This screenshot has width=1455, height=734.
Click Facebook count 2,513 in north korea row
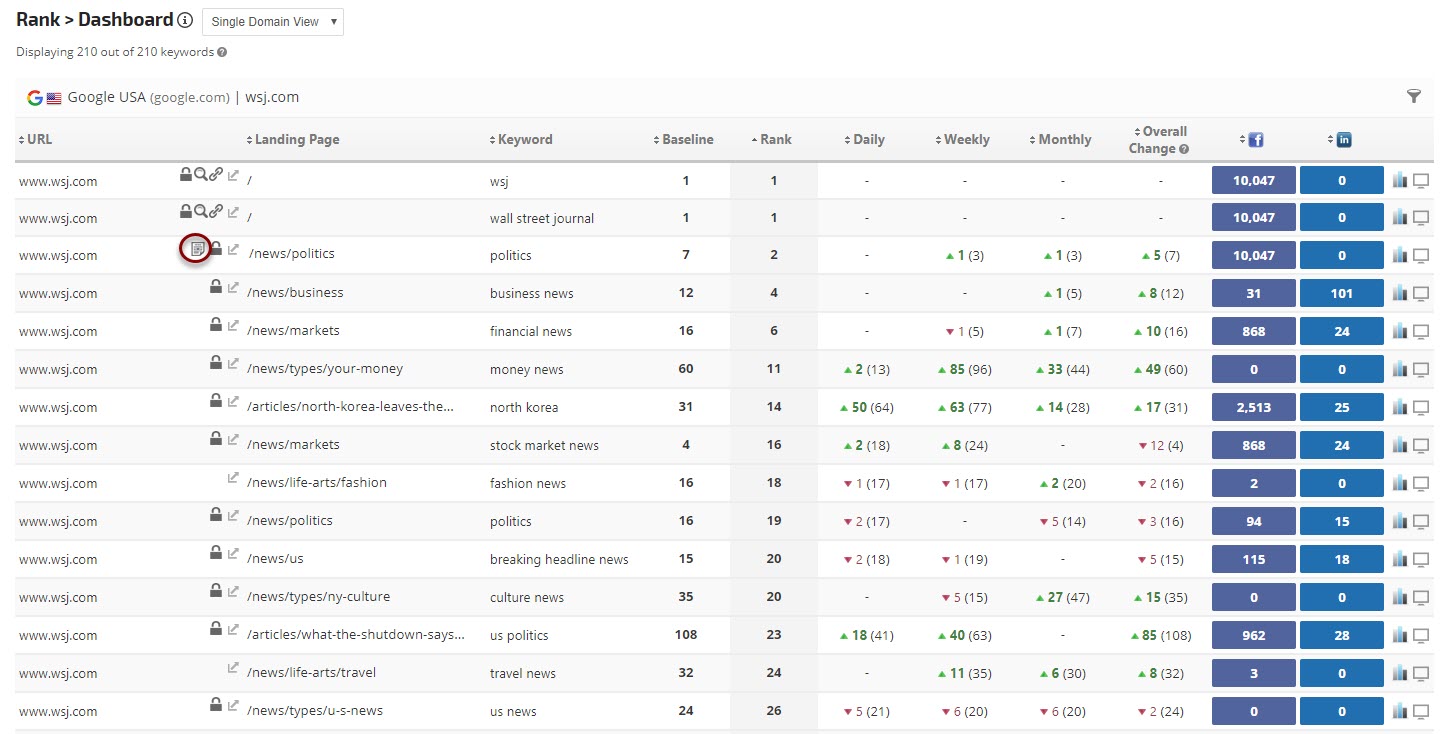tap(1254, 408)
